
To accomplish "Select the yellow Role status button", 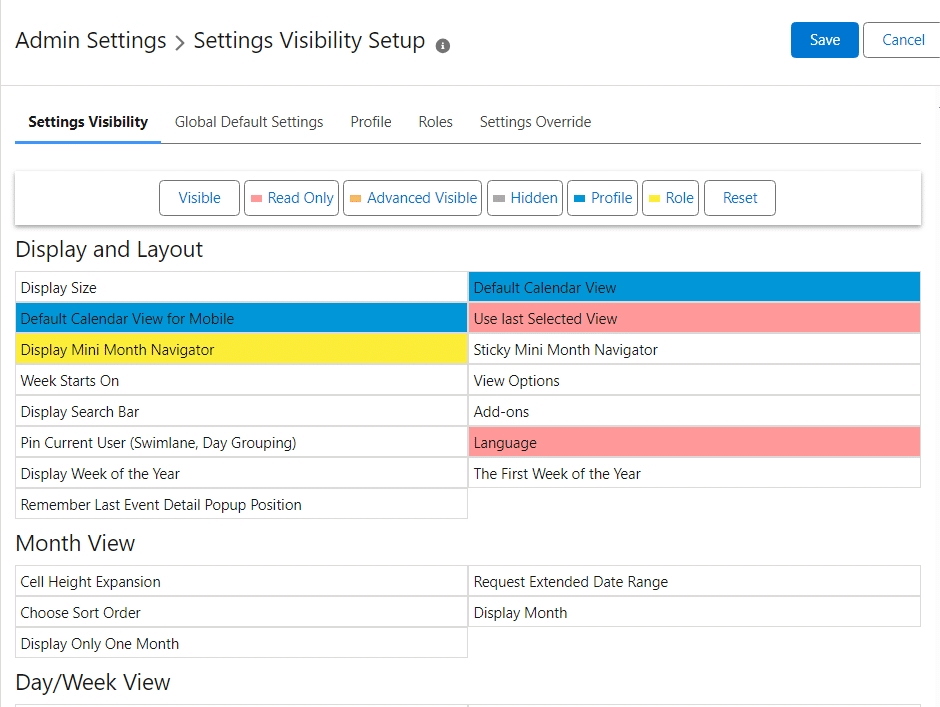I will pos(670,198).
